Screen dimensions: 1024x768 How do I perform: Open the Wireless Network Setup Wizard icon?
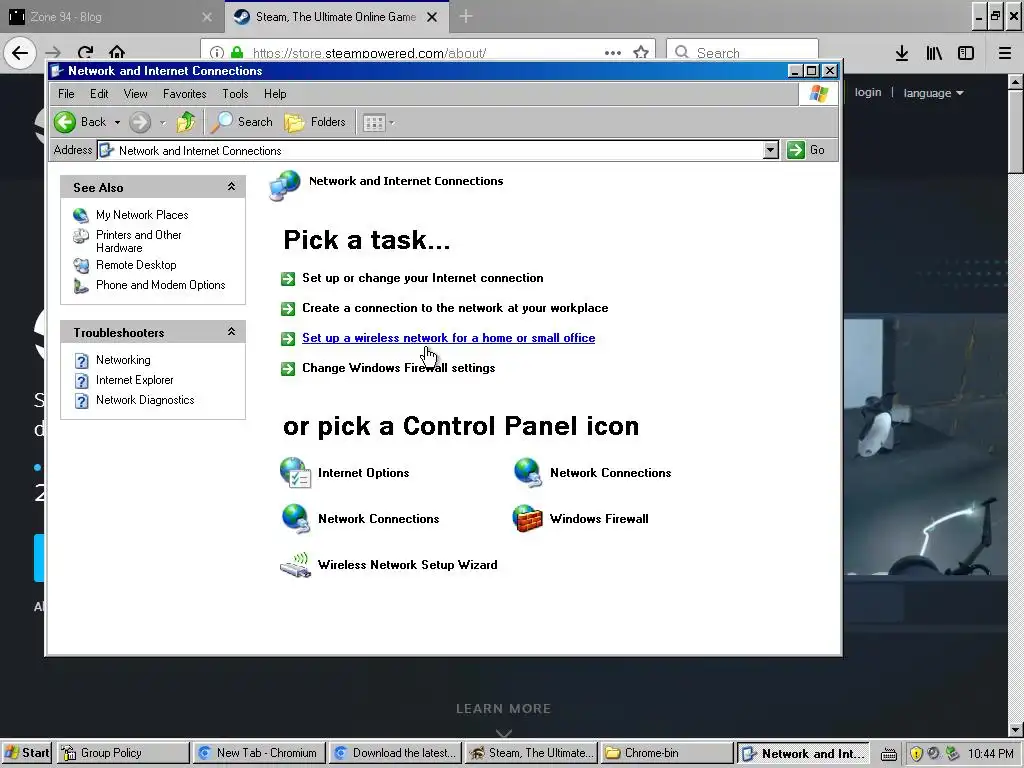(x=295, y=565)
